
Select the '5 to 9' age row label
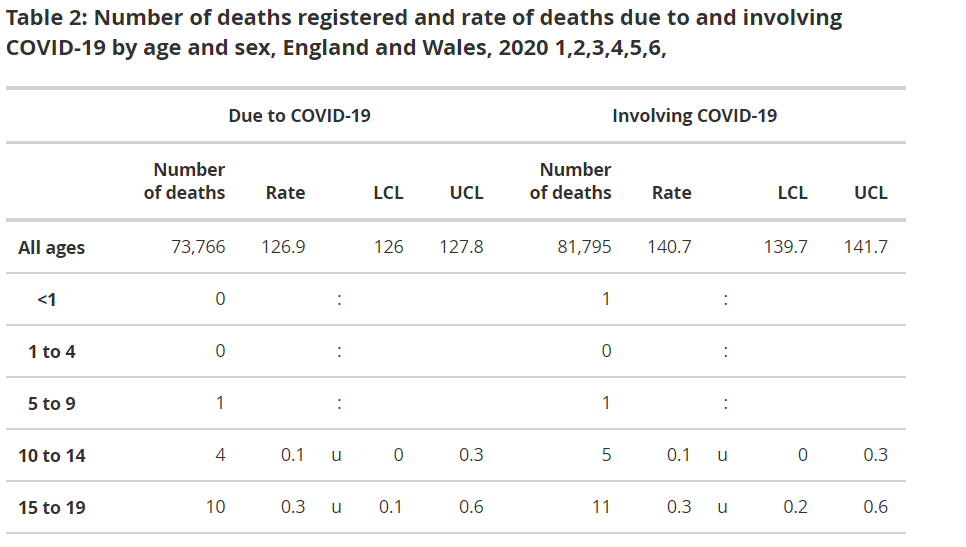point(52,404)
